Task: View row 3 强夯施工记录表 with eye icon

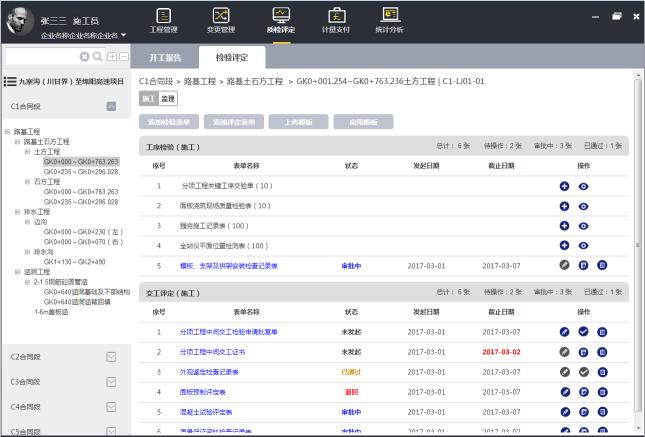Action: point(583,226)
